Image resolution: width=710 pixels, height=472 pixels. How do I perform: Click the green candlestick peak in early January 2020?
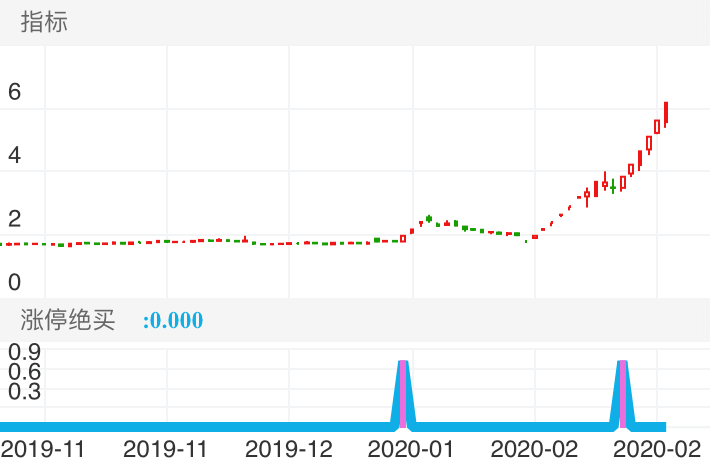tap(429, 218)
